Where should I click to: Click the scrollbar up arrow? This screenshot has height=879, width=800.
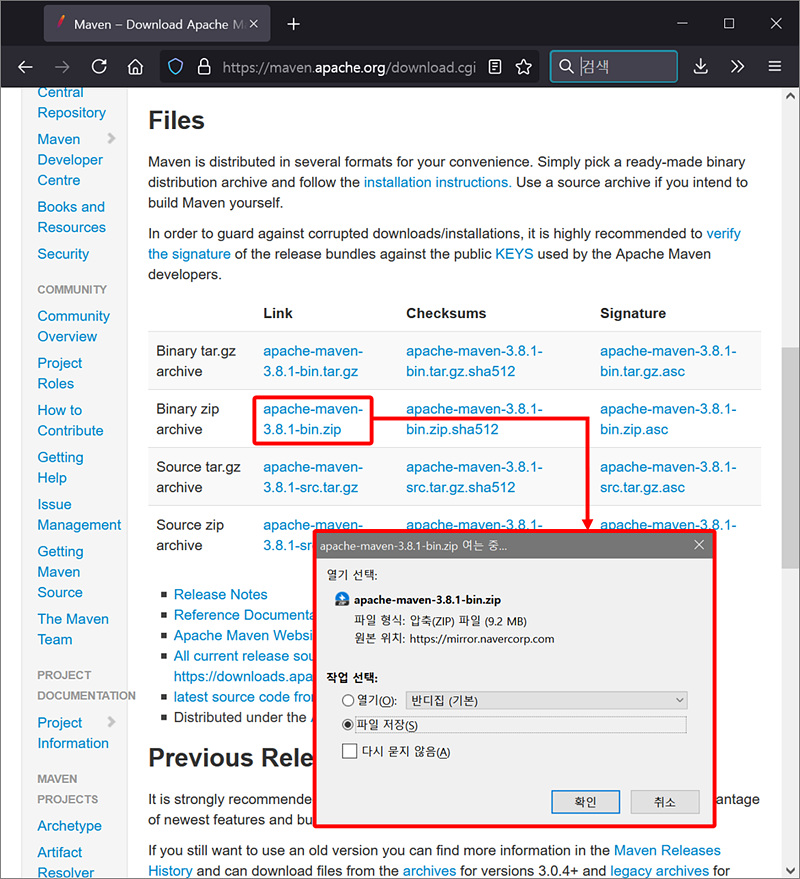tap(790, 96)
